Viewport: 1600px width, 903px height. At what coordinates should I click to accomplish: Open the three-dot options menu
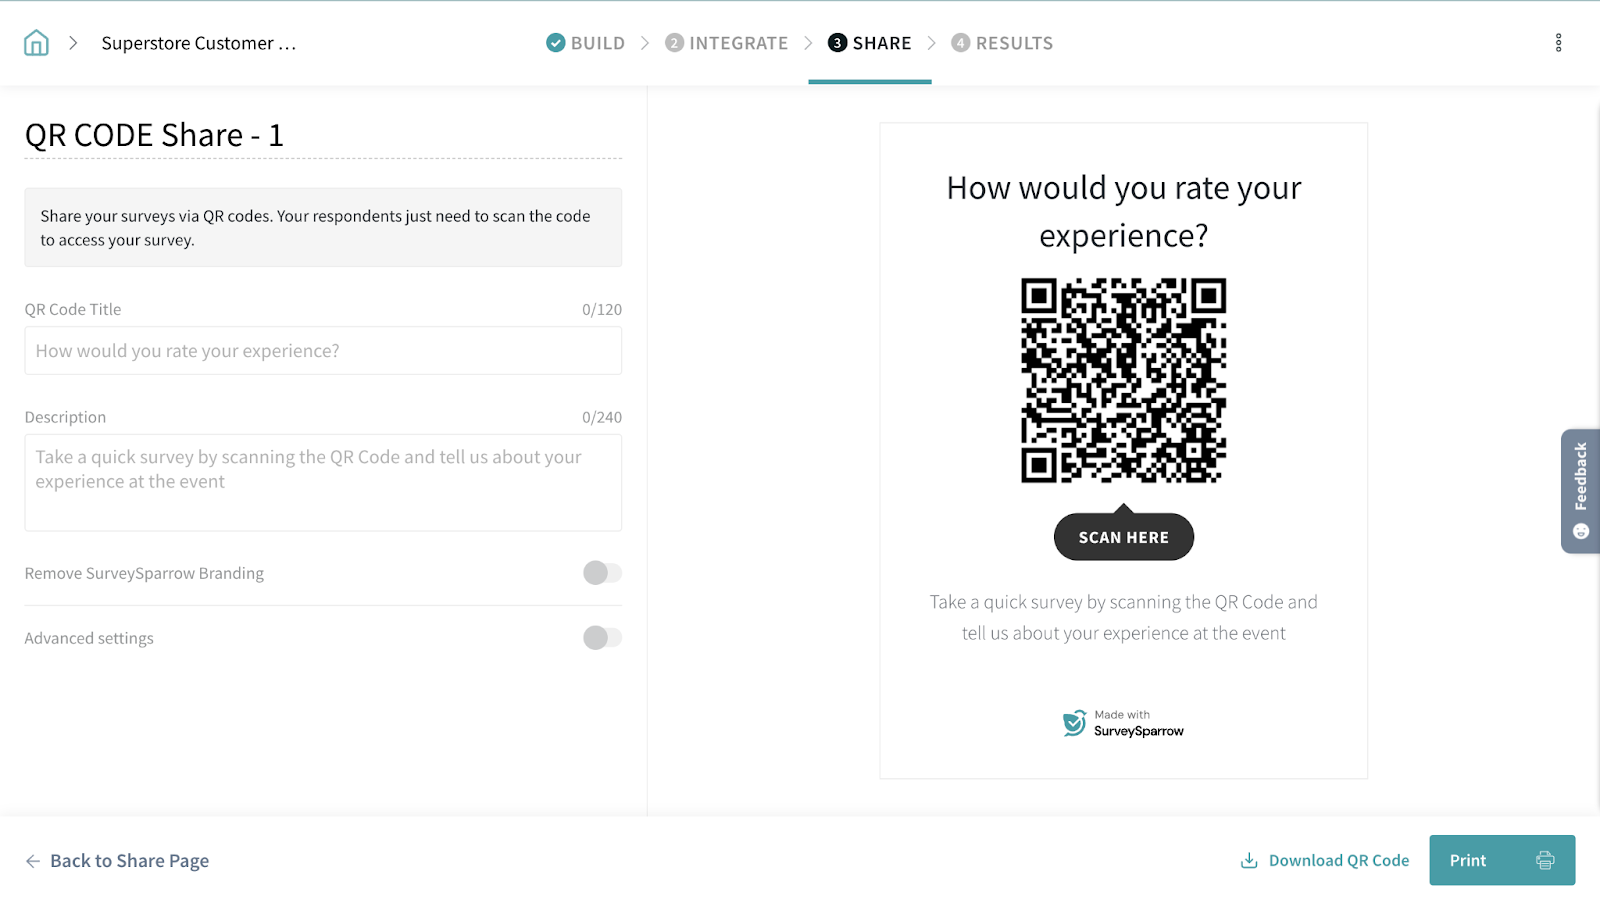coord(1558,43)
